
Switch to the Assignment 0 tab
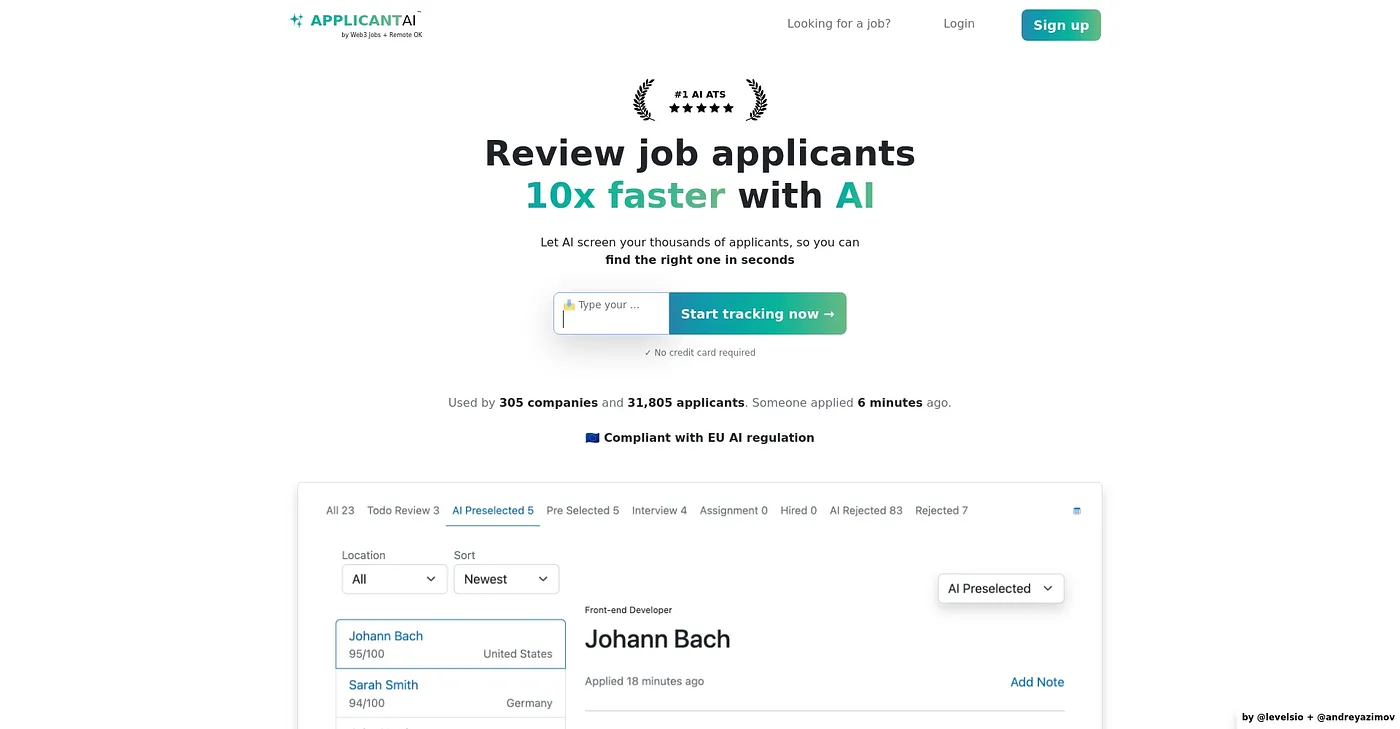[734, 510]
